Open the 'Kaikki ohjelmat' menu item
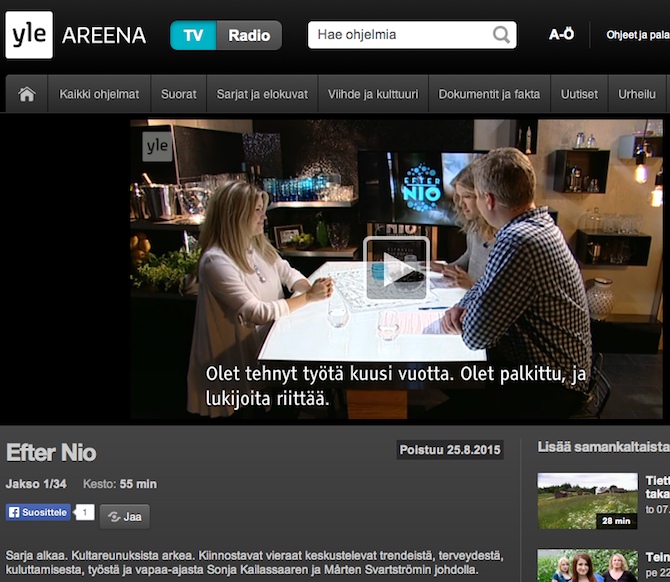 99,94
